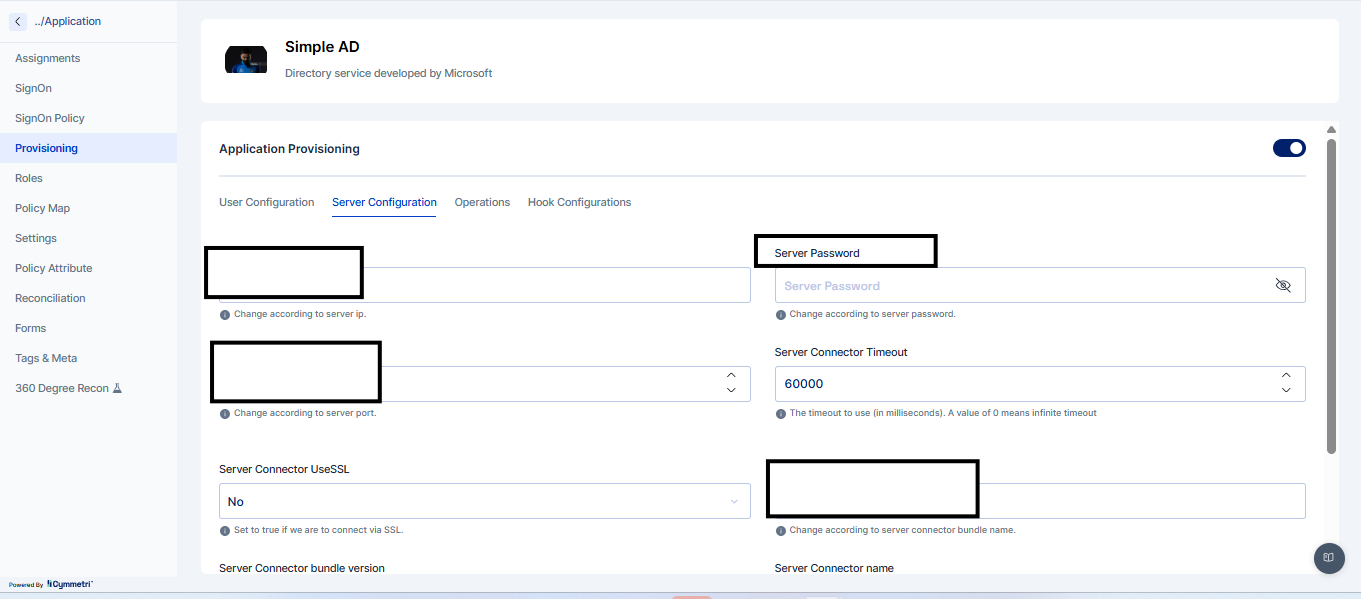Switch to the Operations tab
1361x599 pixels.
coord(482,202)
